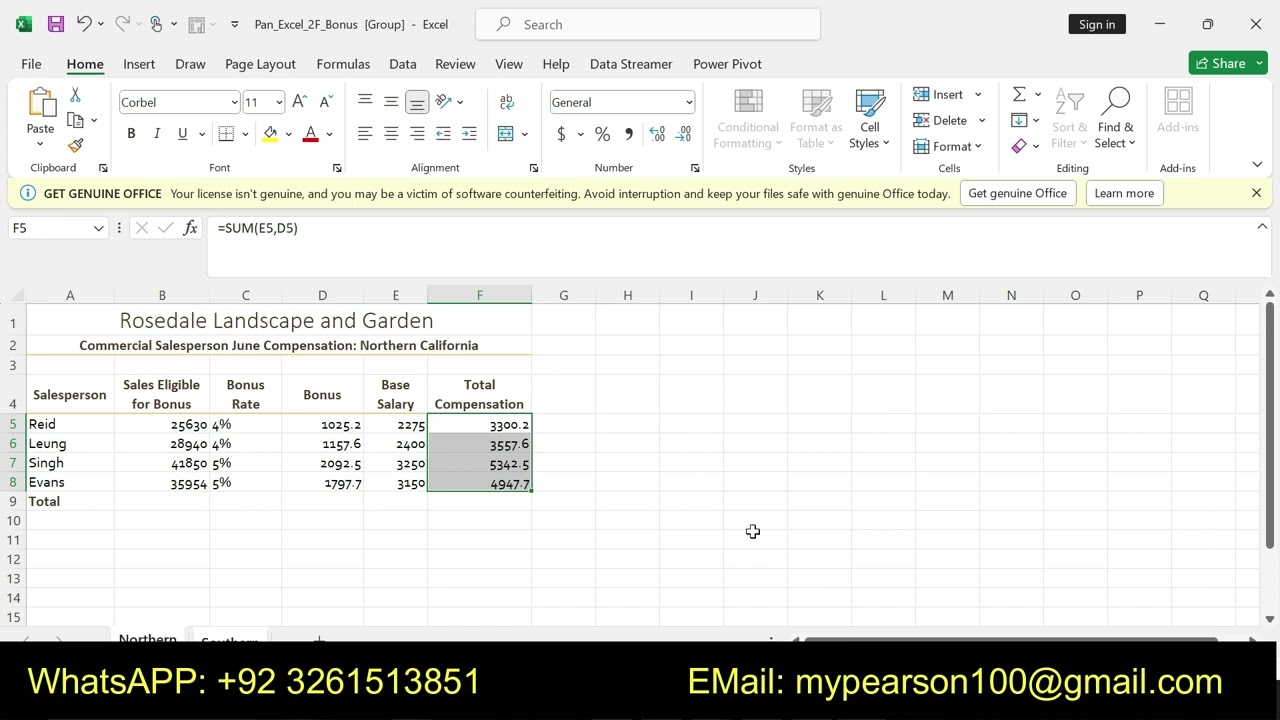This screenshot has height=720, width=1280.
Task: Dismiss the Get Genuine Office banner
Action: click(x=1256, y=193)
